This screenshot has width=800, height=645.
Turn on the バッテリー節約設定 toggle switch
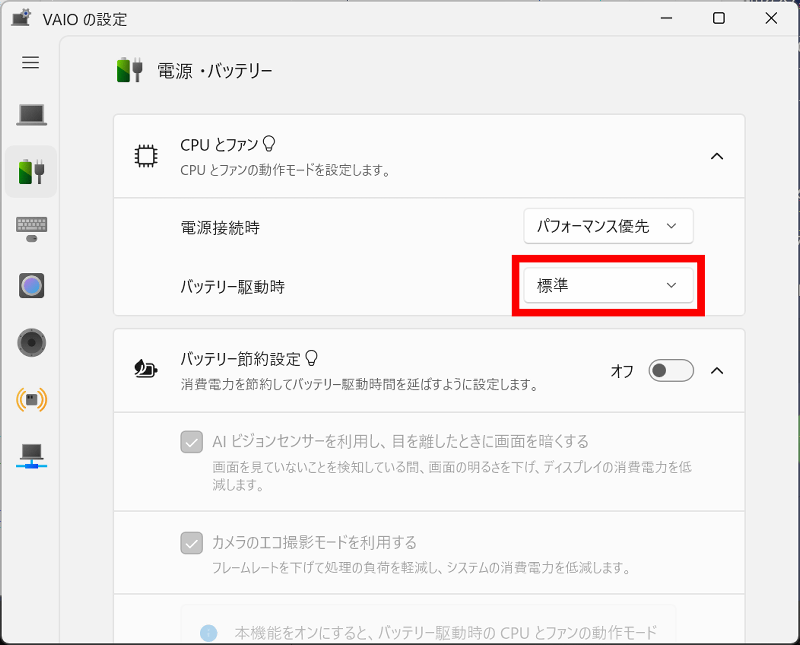[x=671, y=371]
